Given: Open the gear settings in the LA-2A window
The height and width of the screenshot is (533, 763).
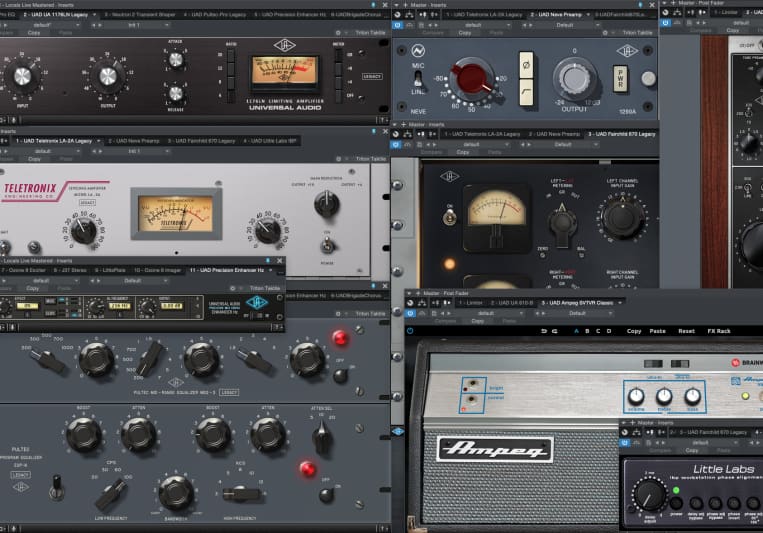Looking at the screenshot, I should (x=338, y=159).
